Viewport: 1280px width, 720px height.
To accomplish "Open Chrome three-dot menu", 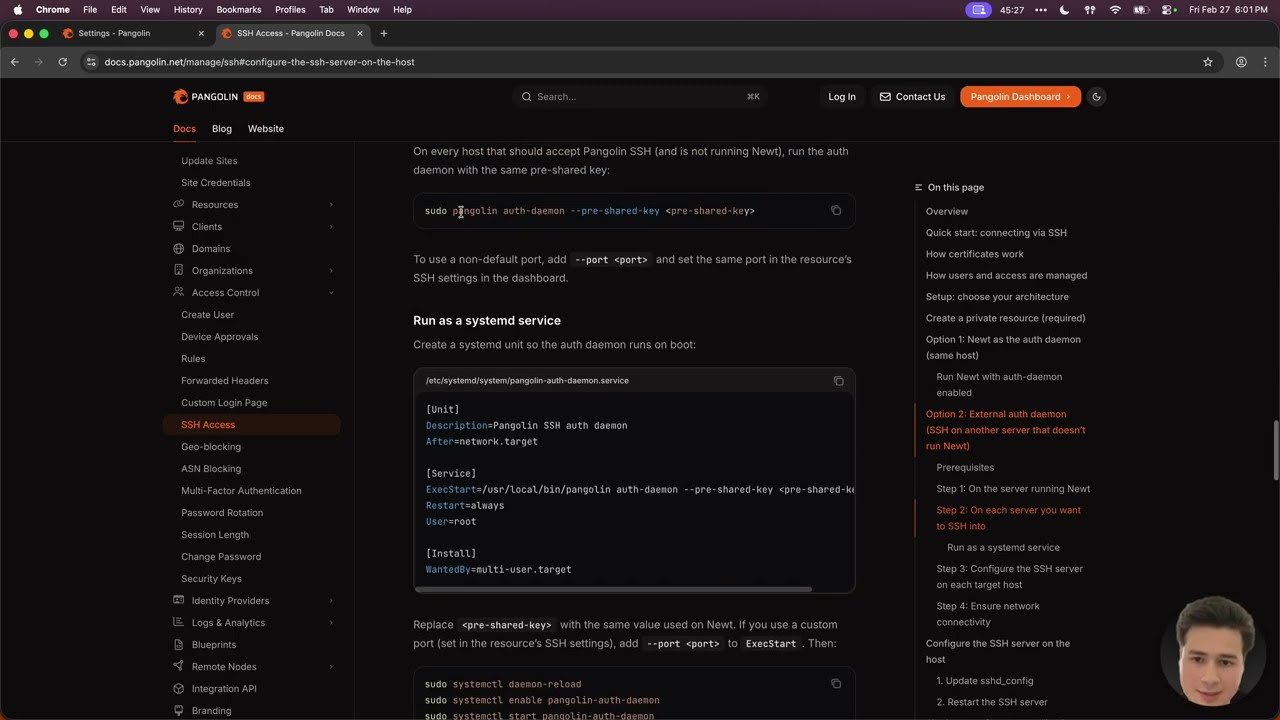I will (1265, 62).
